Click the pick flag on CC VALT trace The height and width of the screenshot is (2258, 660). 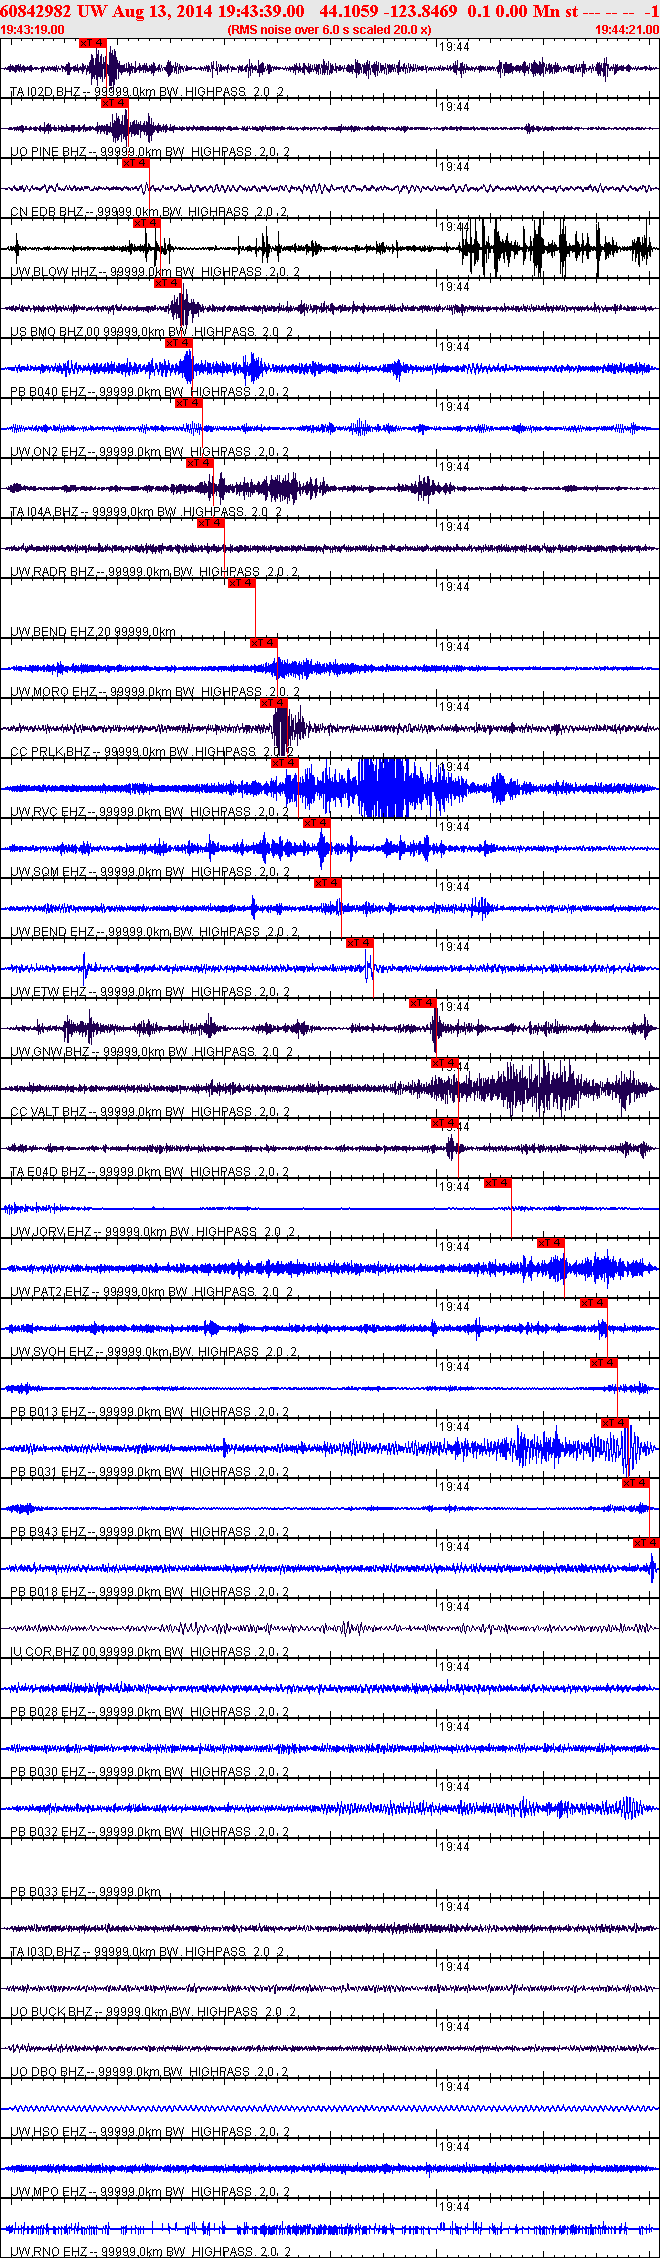click(x=444, y=1063)
